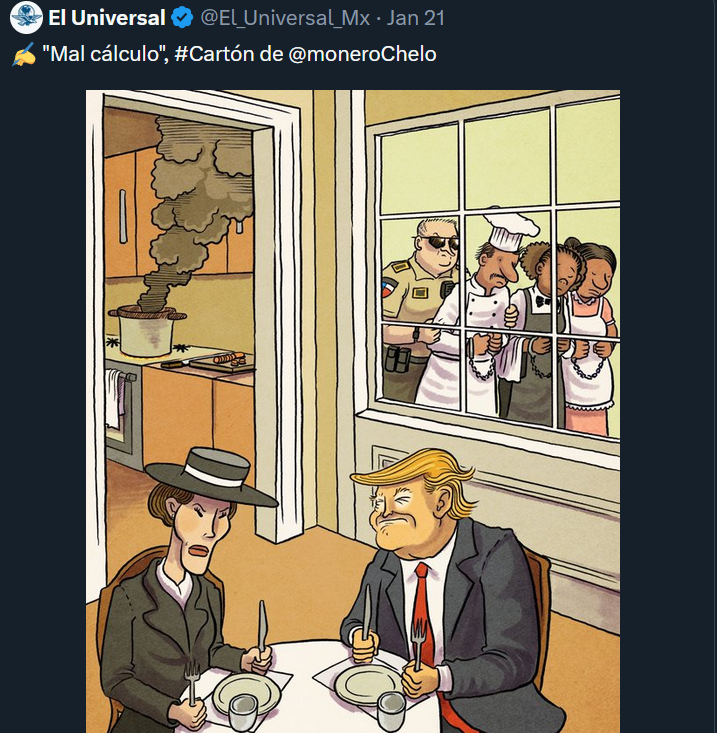This screenshot has height=733, width=717.
Task: Click the cutting board on the counter
Action: pos(224,363)
